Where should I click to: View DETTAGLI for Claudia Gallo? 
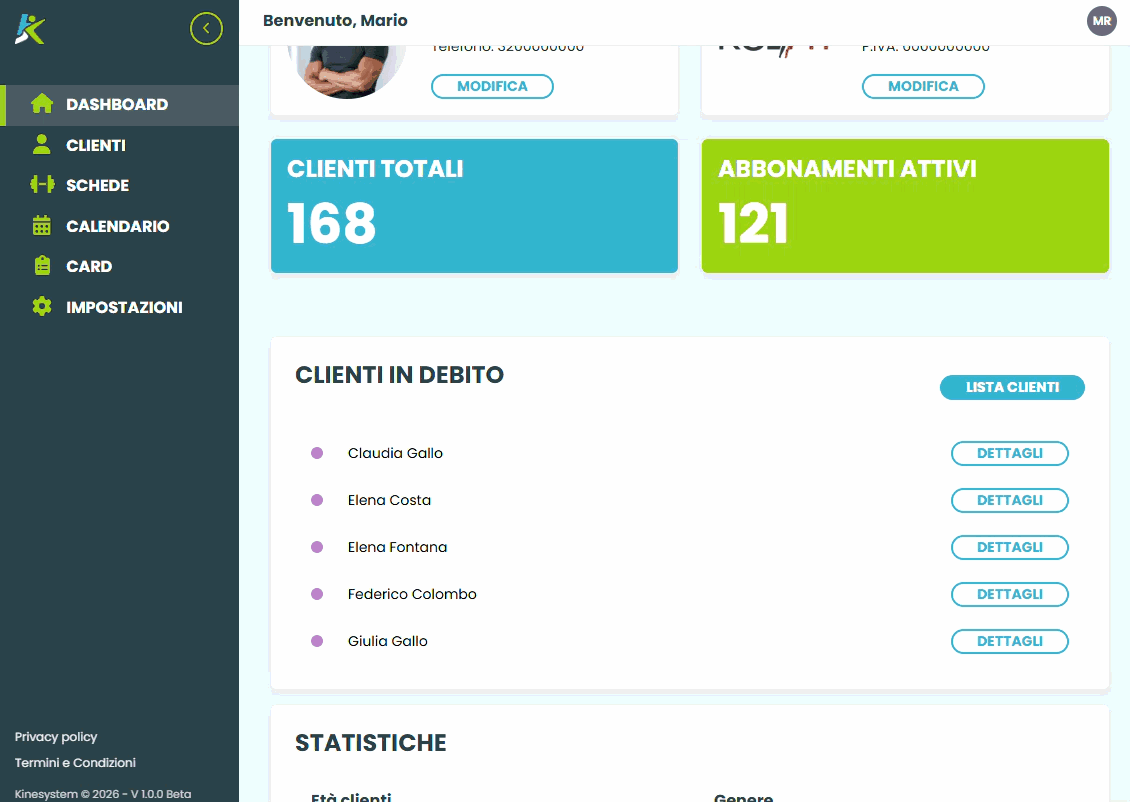tap(1010, 453)
